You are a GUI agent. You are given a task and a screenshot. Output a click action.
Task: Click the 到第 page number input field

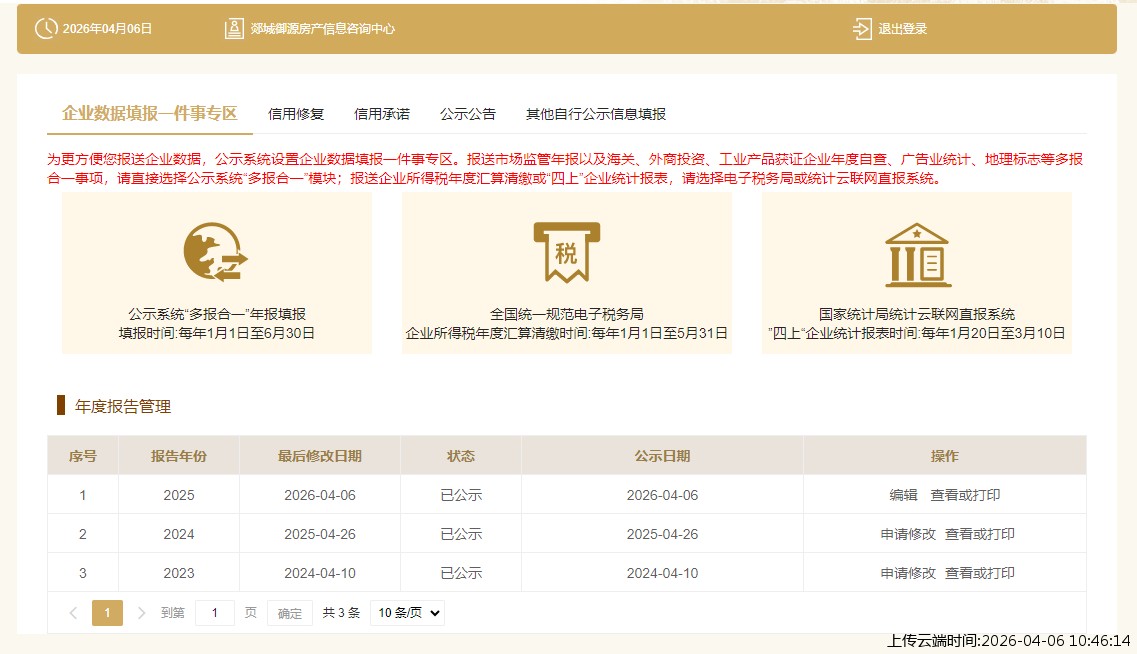click(x=214, y=612)
